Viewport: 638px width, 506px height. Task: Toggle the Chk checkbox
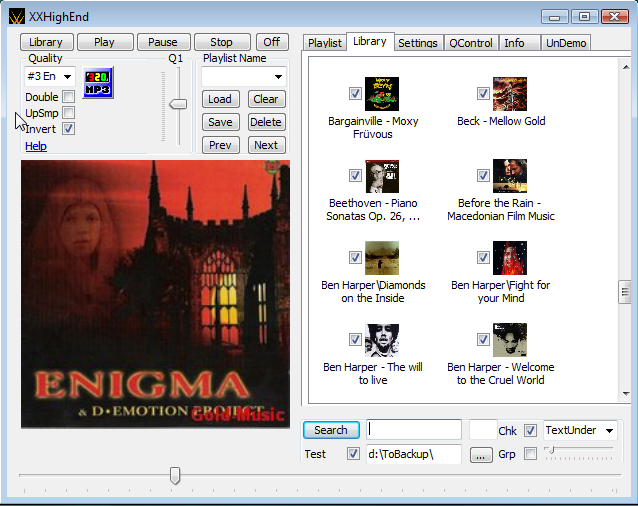coord(530,430)
